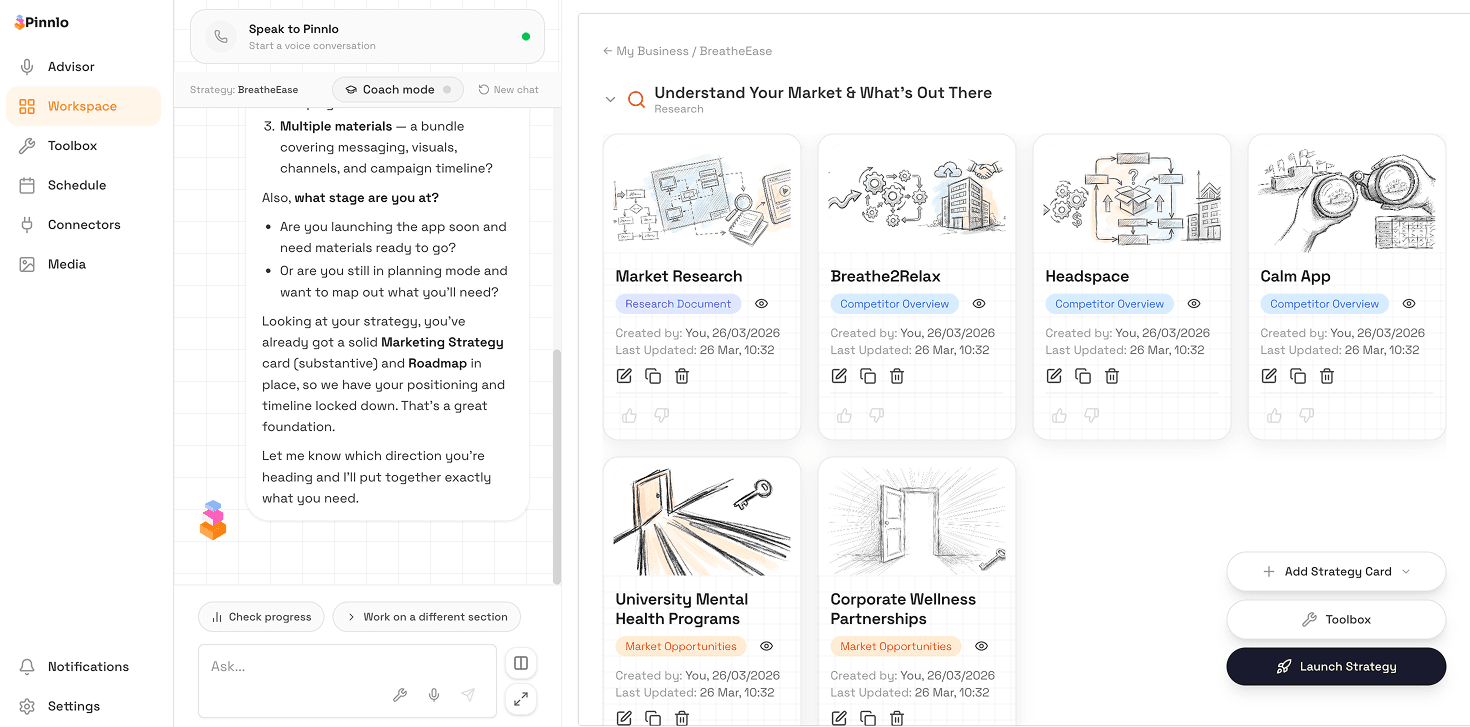
Task: Duplicate the Headspace card
Action: [1083, 376]
